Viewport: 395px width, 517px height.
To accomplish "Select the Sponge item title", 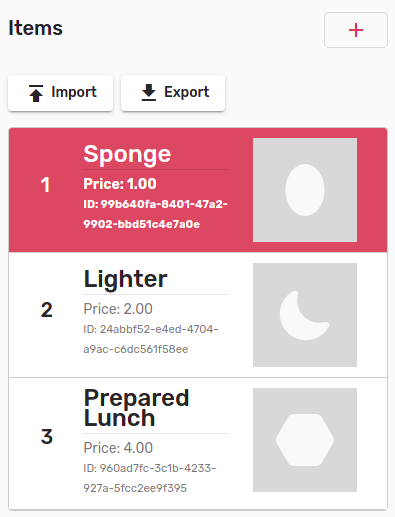I will point(127,154).
